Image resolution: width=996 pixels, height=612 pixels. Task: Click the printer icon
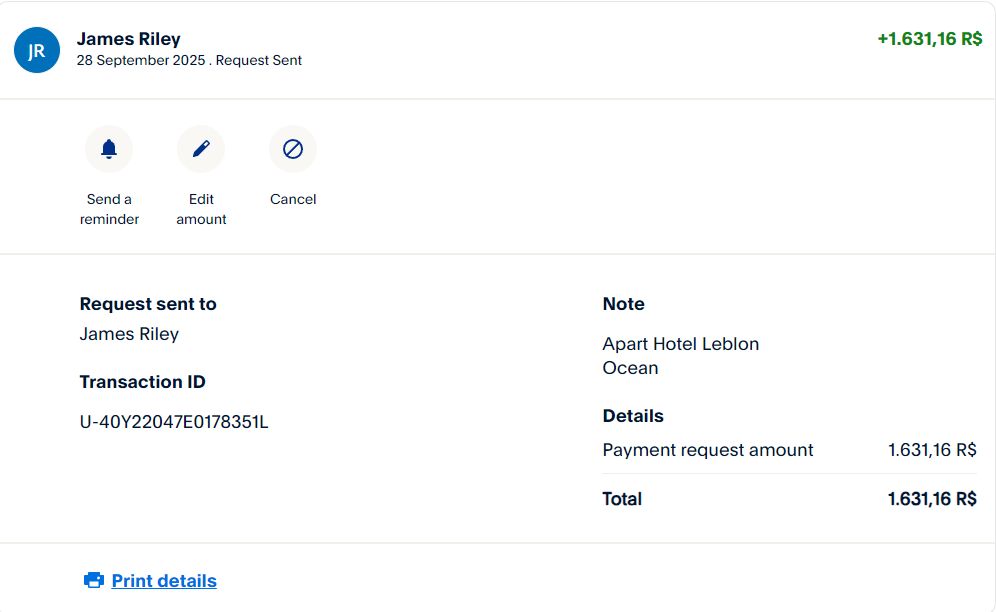click(94, 580)
